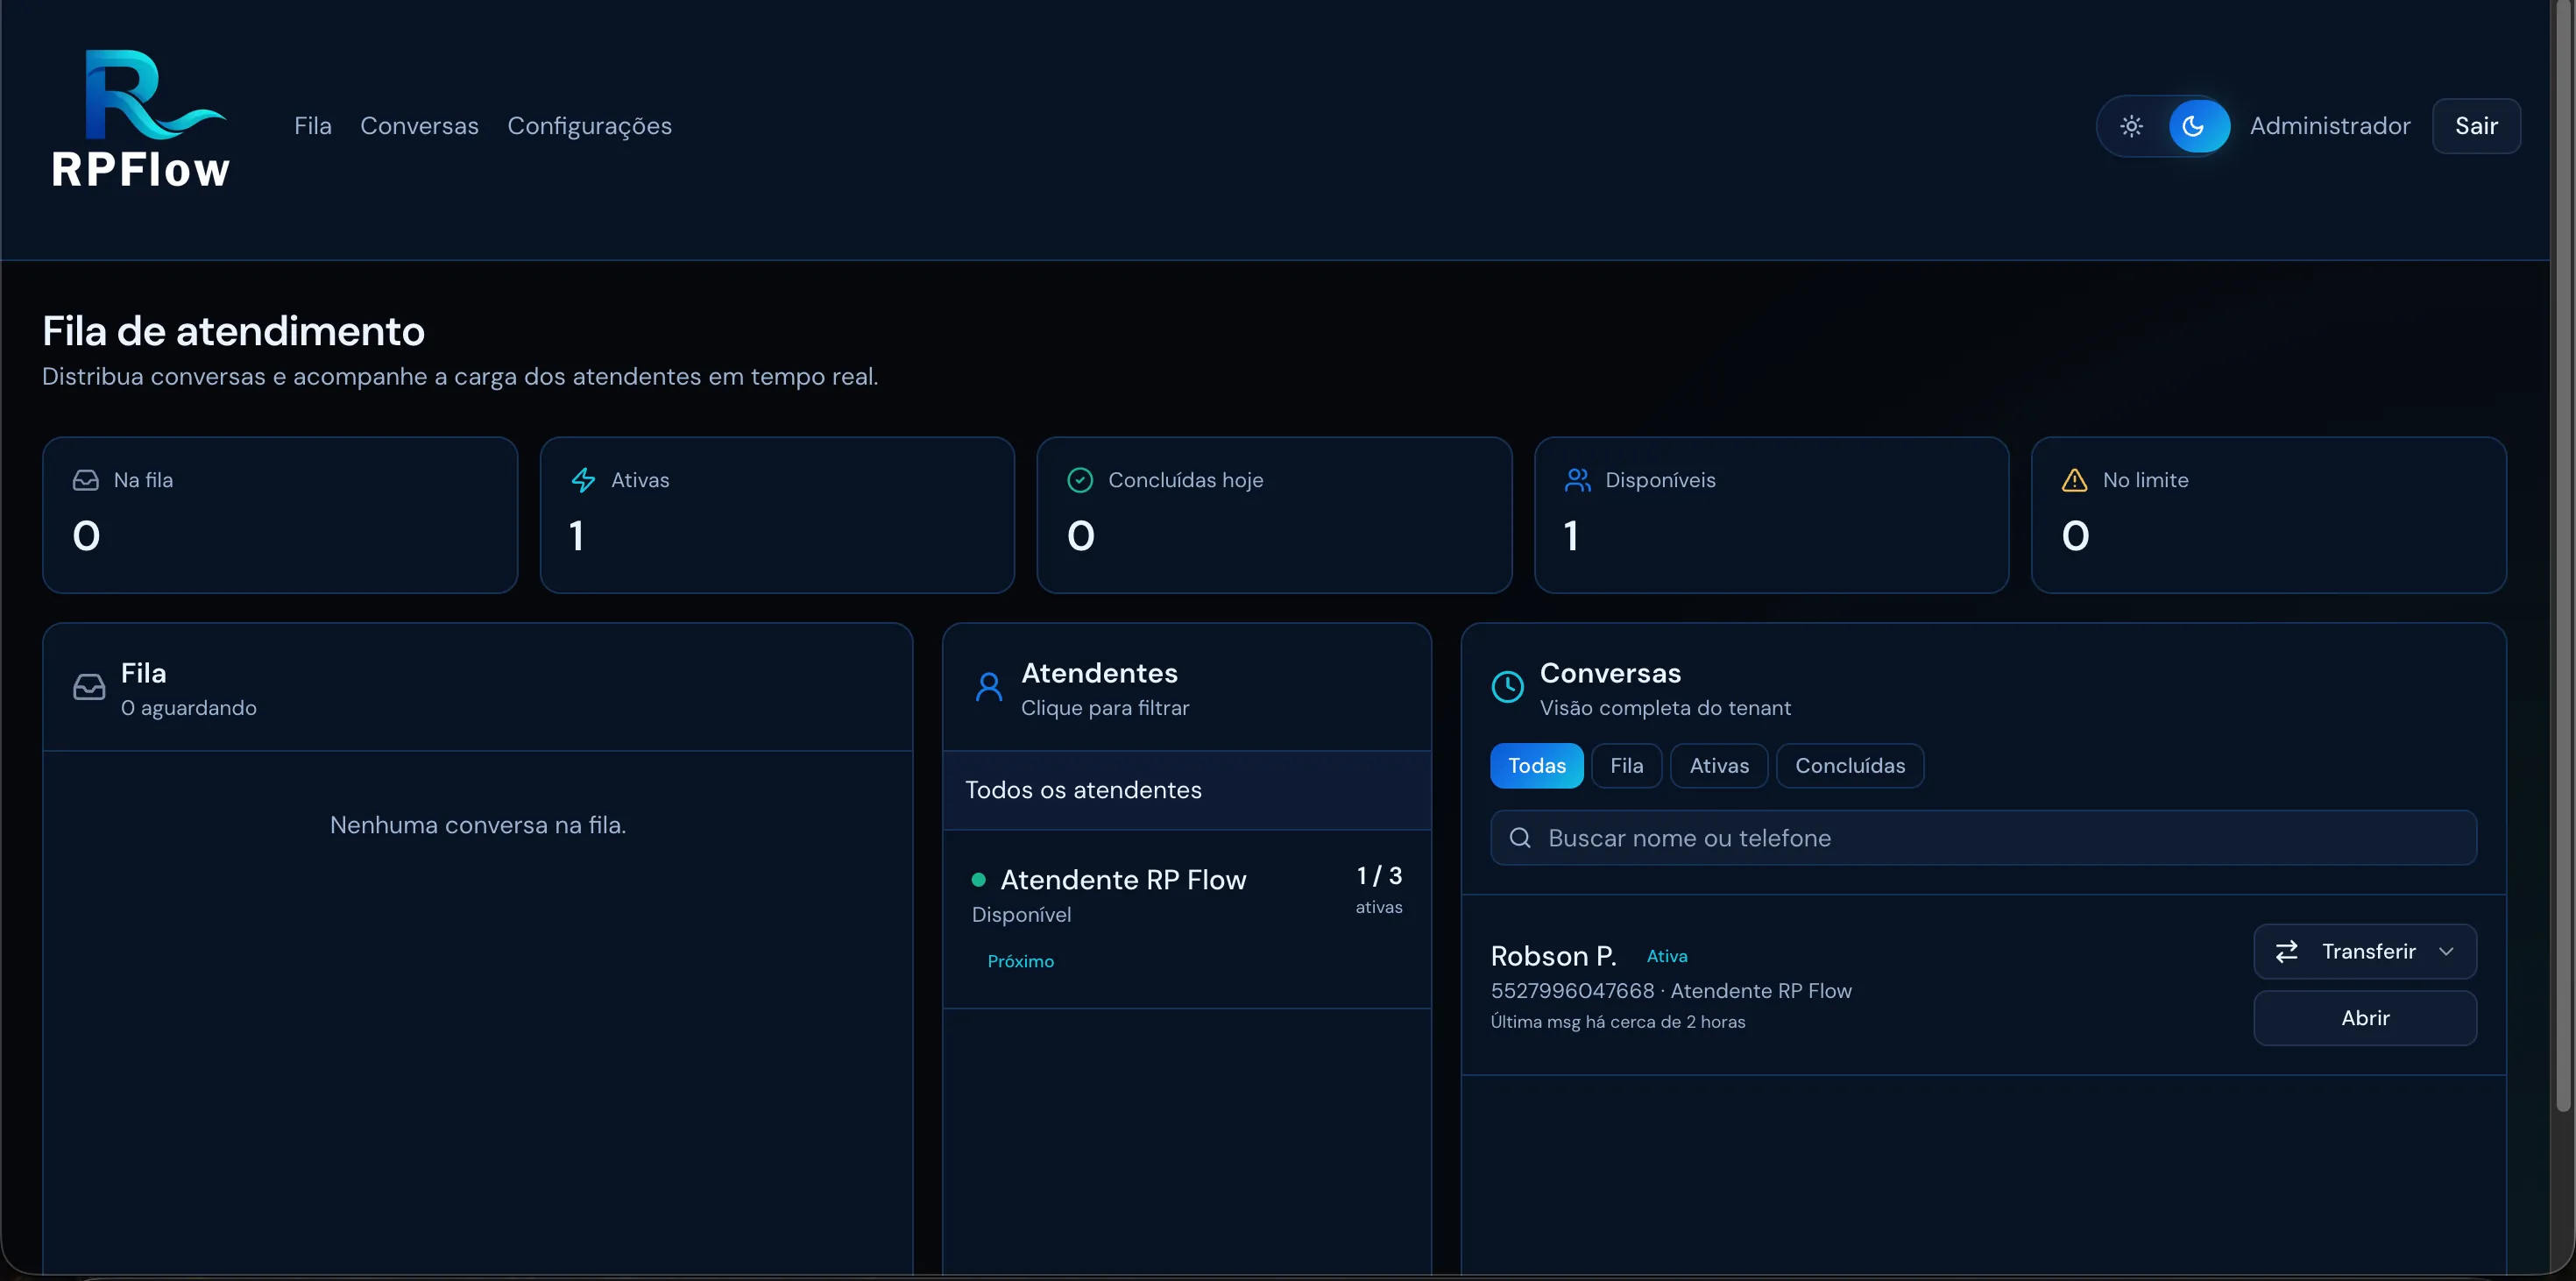Click the Na fila stat card
Viewport: 2576px width, 1281px height.
(x=280, y=515)
